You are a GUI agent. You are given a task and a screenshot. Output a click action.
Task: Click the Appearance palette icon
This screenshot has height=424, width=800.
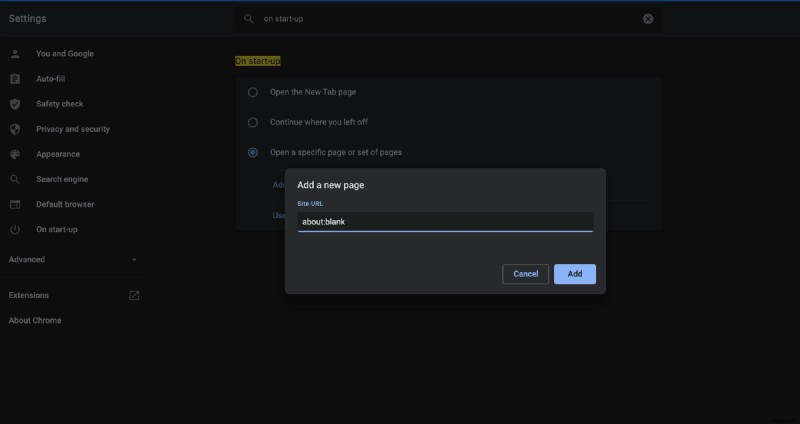coord(15,154)
